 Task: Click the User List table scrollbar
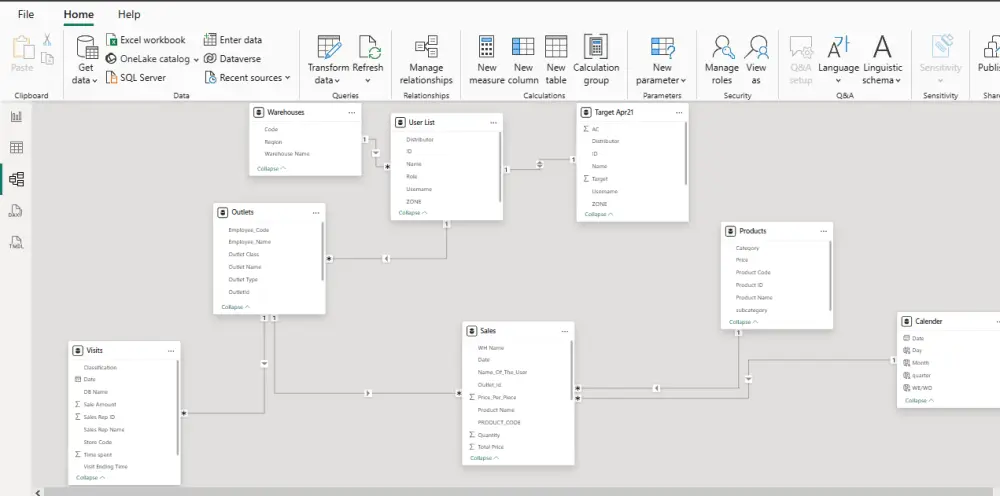500,168
